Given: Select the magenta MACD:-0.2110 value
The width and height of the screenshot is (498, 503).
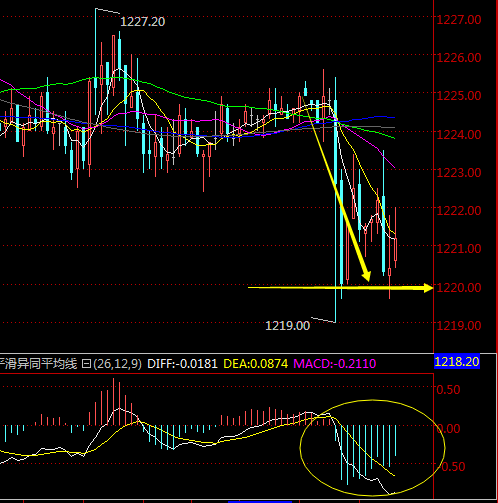Looking at the screenshot, I should pos(335,364).
